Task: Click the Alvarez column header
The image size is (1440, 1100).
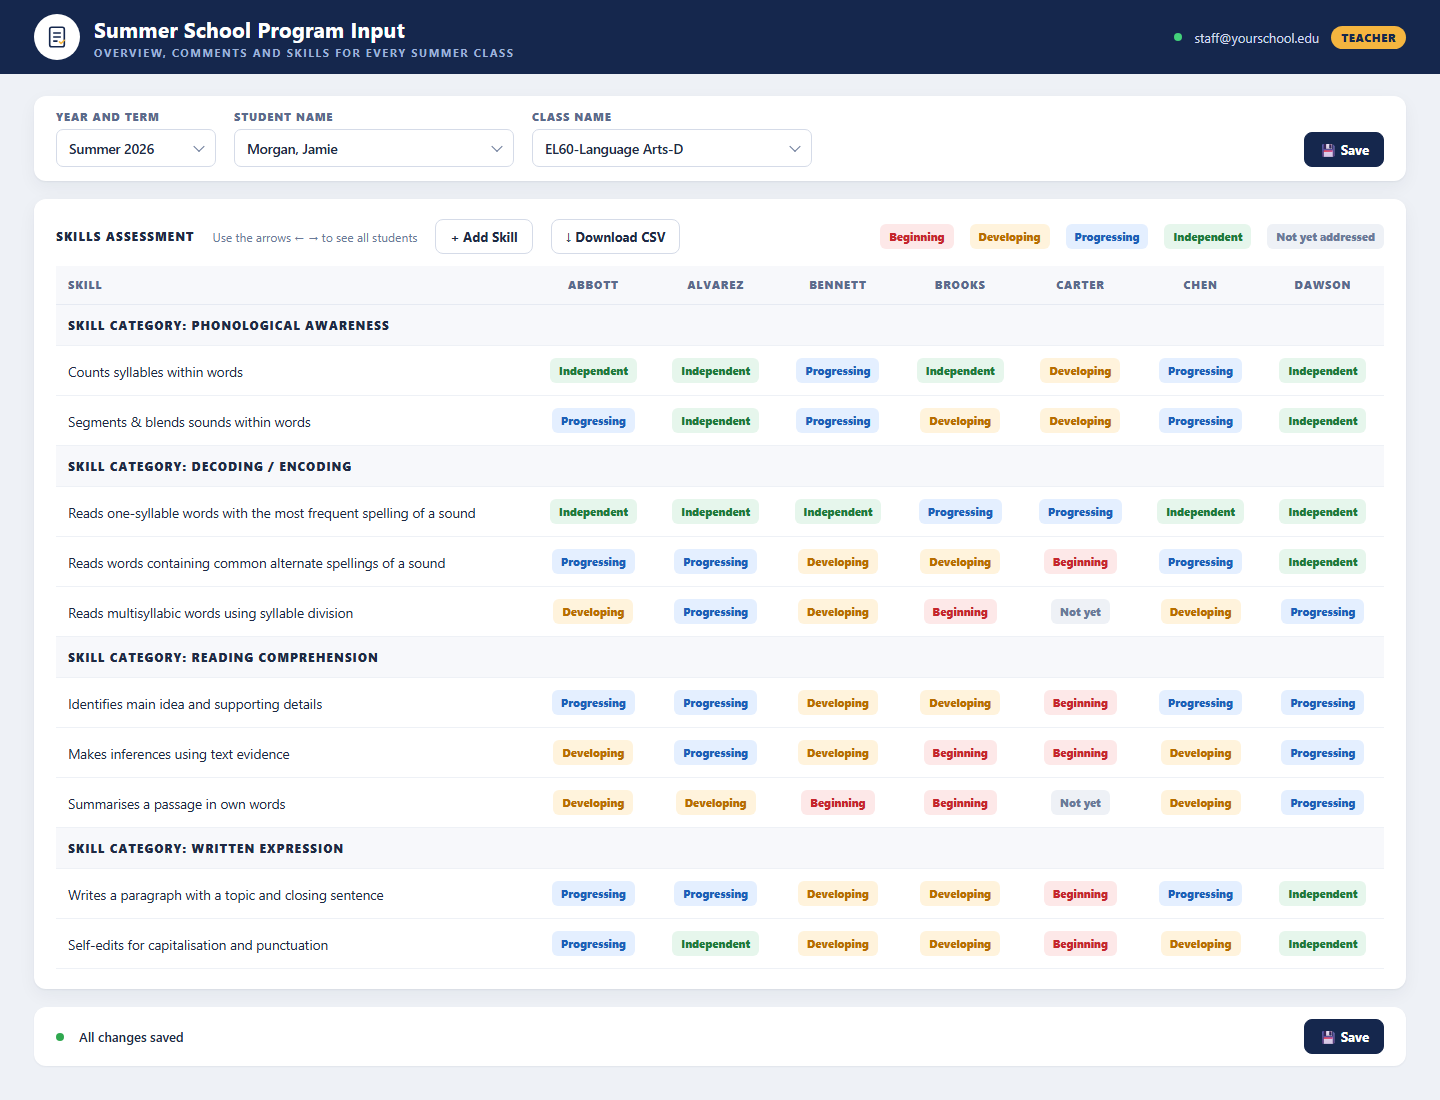Action: 715,285
